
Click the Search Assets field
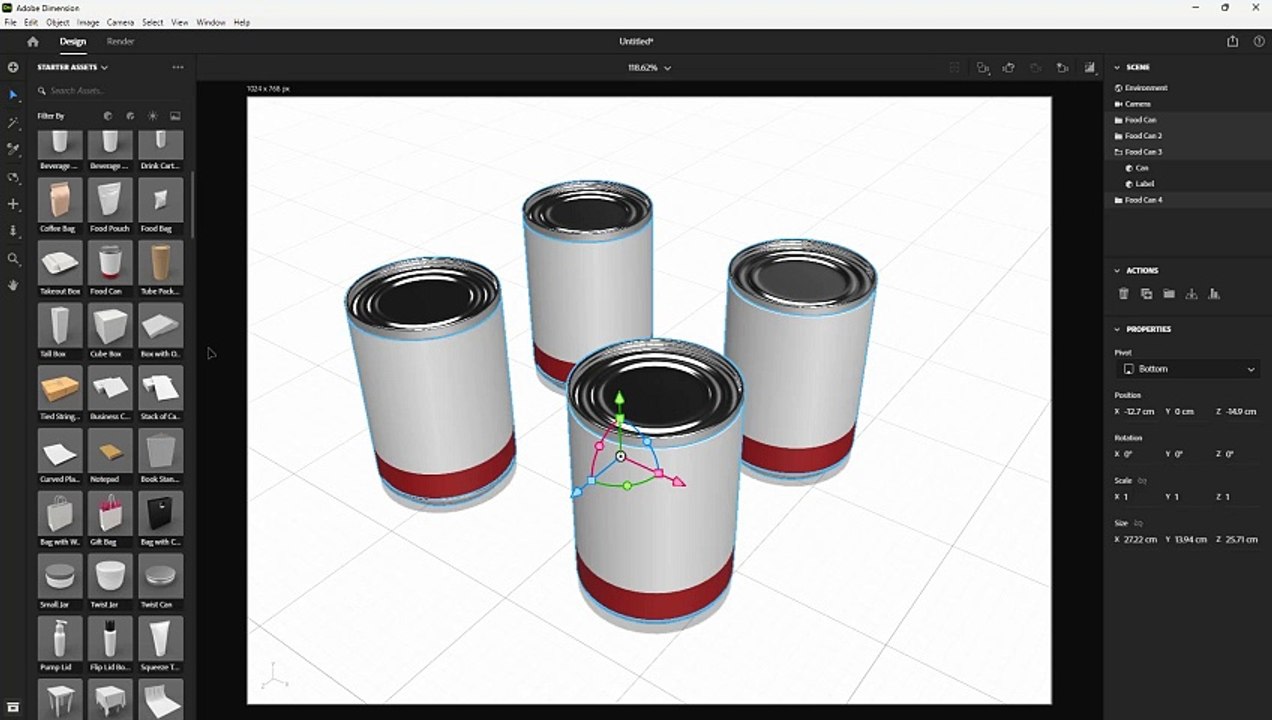pyautogui.click(x=110, y=91)
